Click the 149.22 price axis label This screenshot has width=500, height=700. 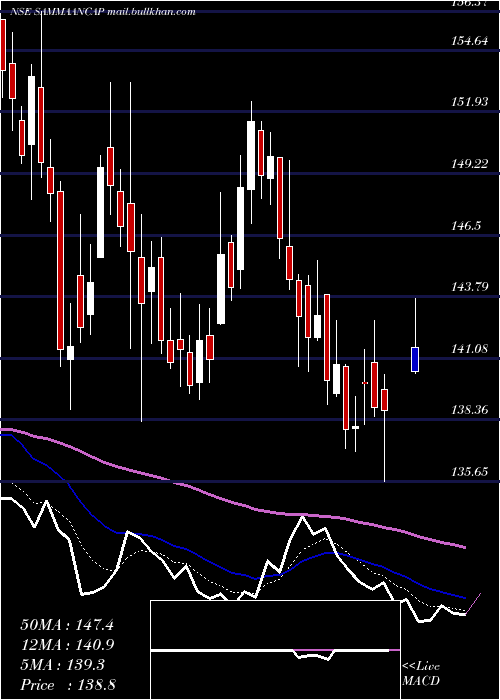[470, 164]
